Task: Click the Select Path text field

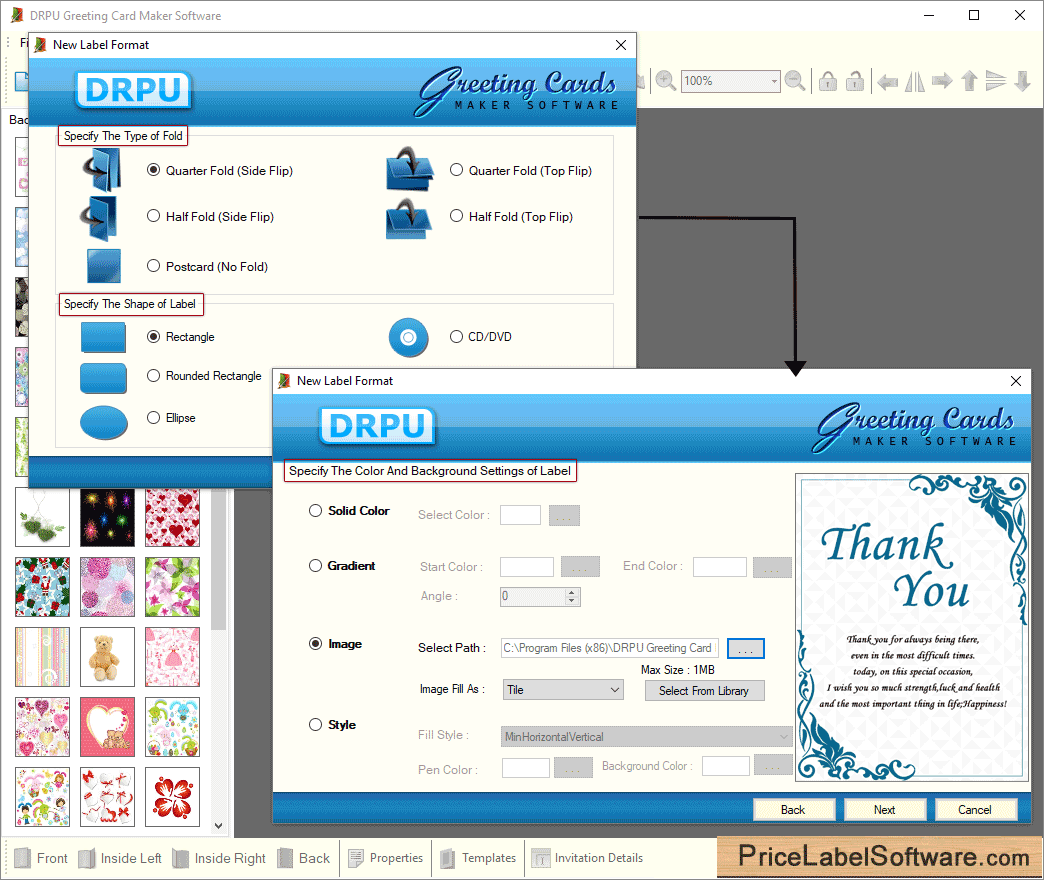Action: point(609,648)
